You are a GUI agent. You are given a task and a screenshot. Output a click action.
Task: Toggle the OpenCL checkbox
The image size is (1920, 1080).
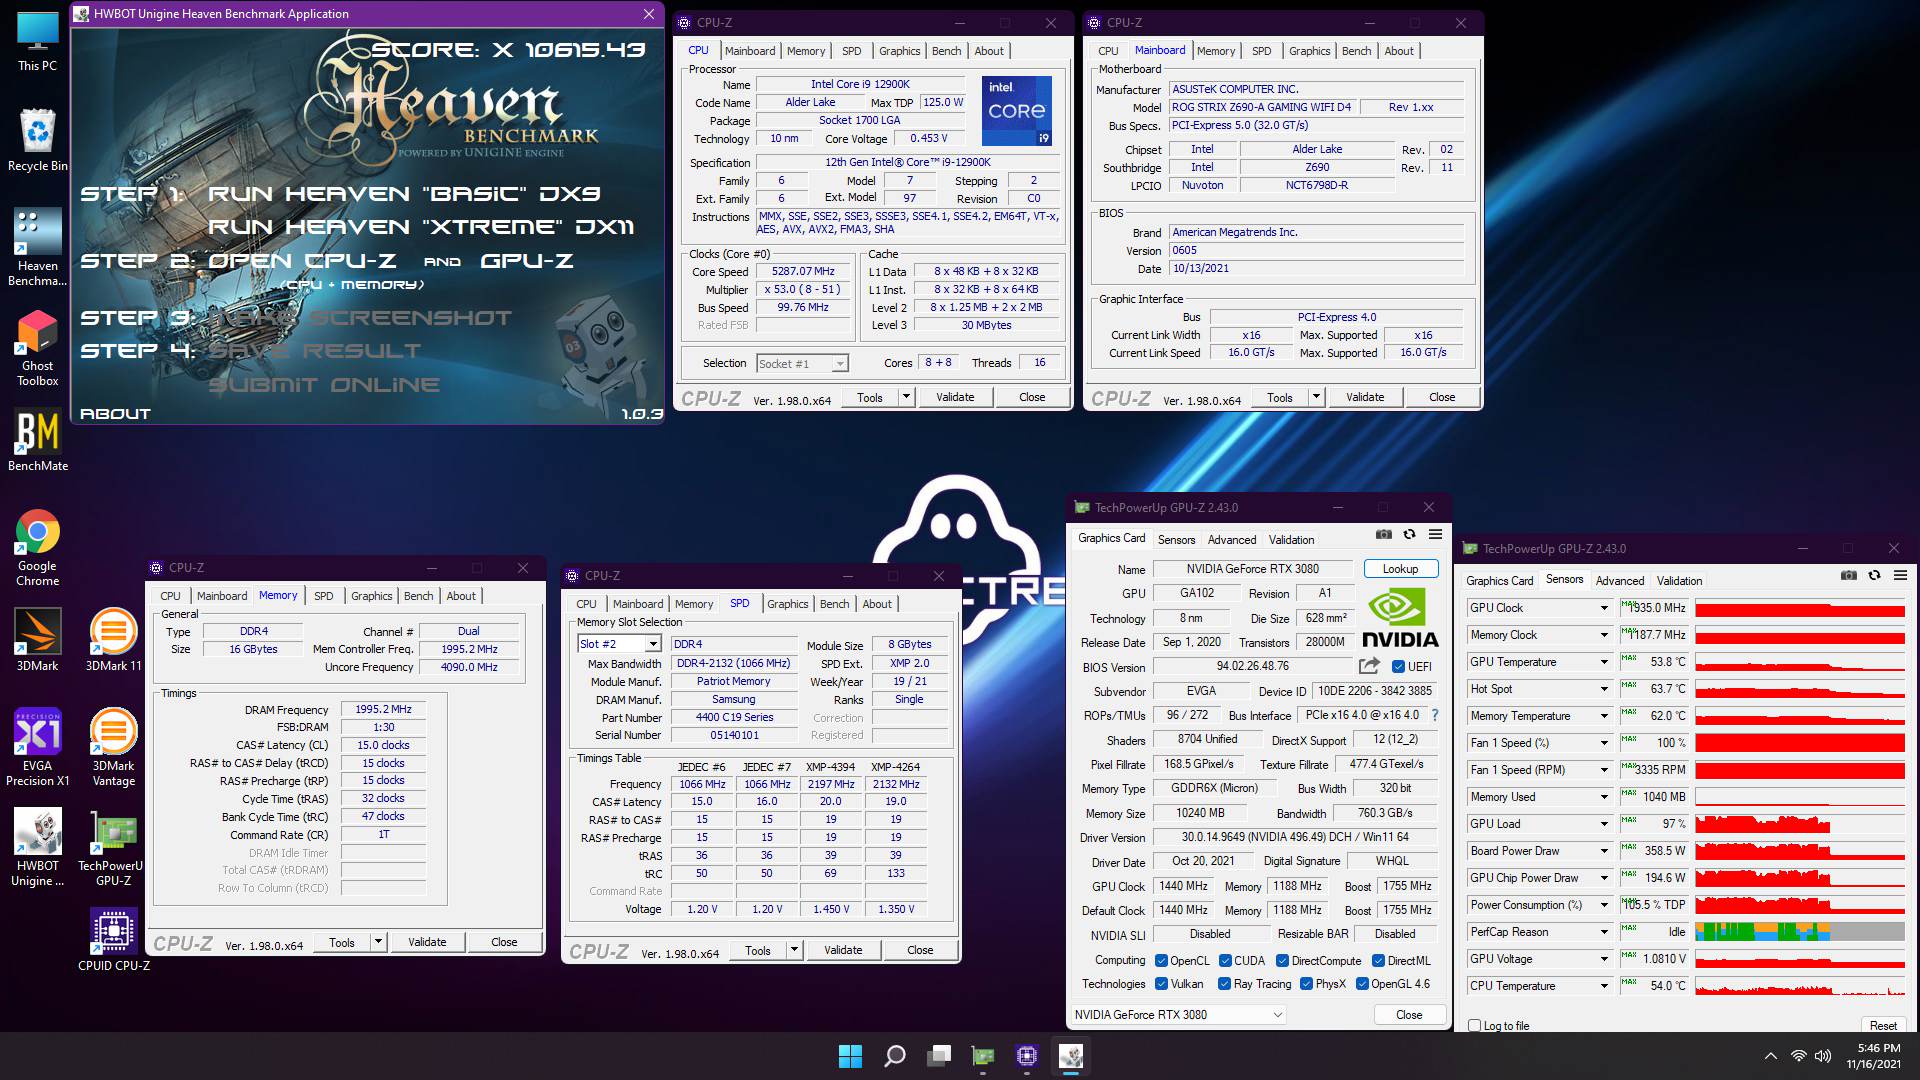coord(1161,961)
